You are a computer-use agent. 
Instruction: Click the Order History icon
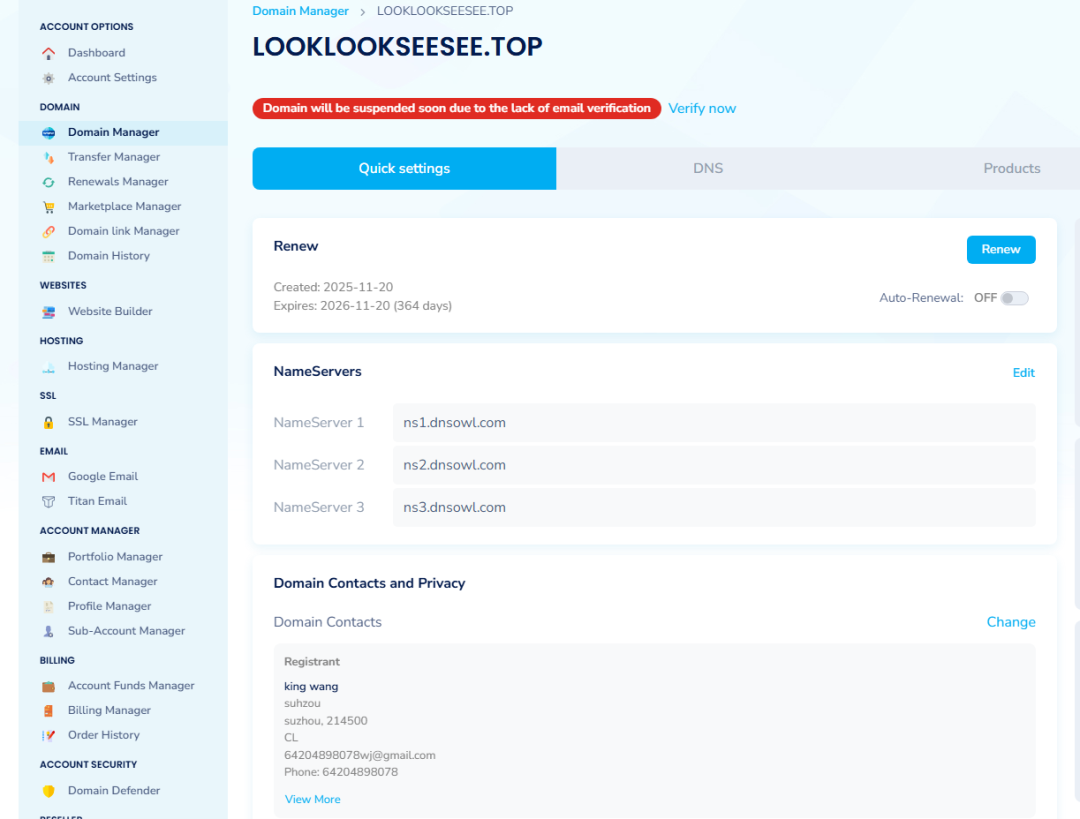48,736
